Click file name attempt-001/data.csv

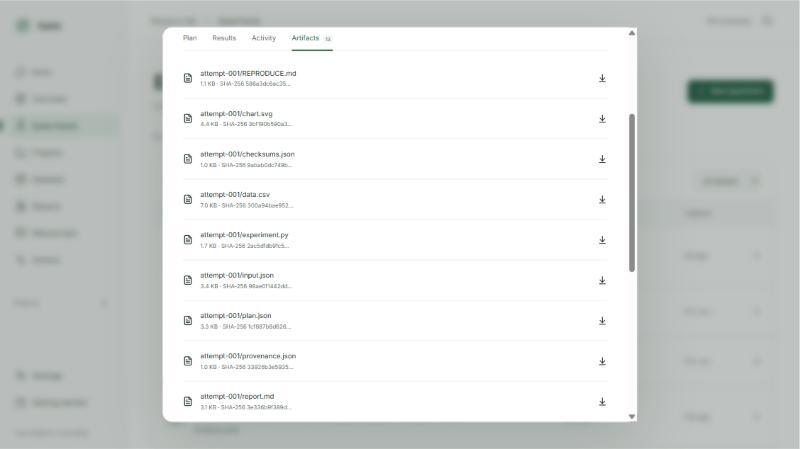(235, 194)
